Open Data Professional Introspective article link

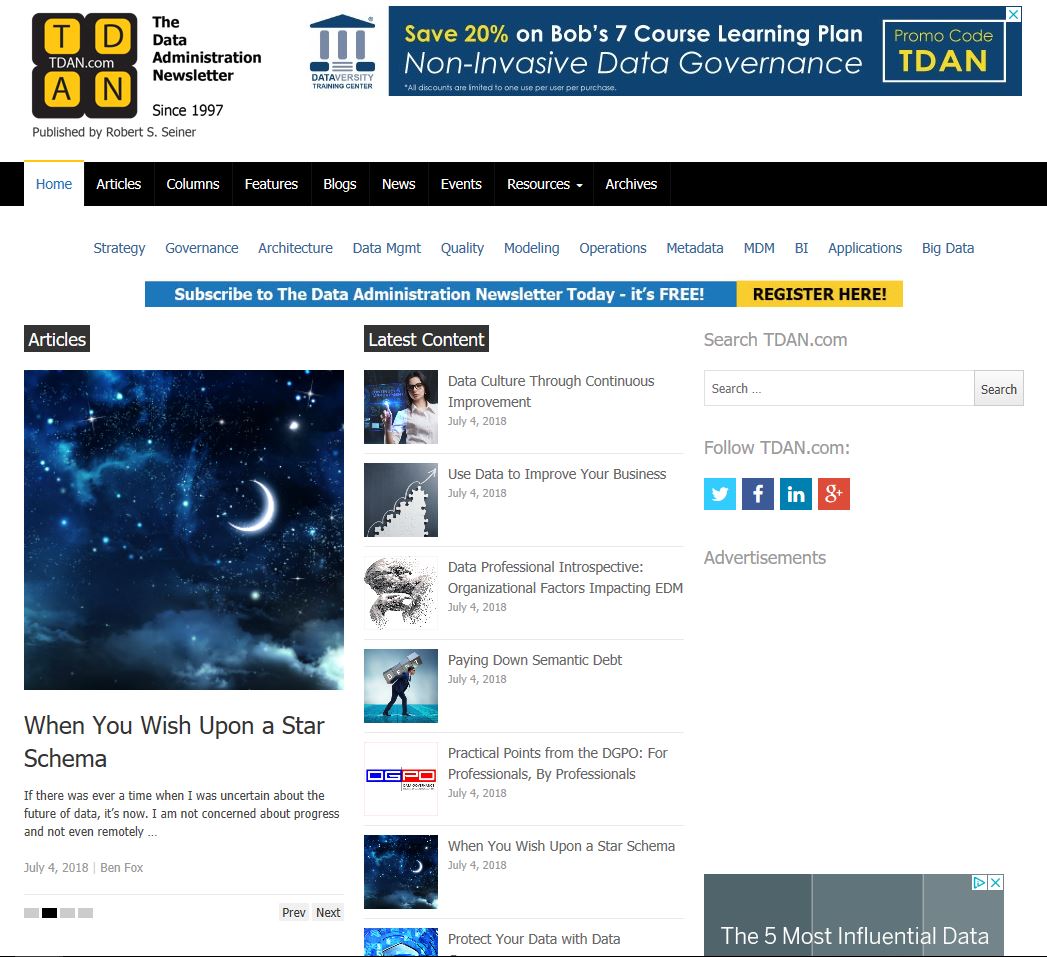(565, 578)
